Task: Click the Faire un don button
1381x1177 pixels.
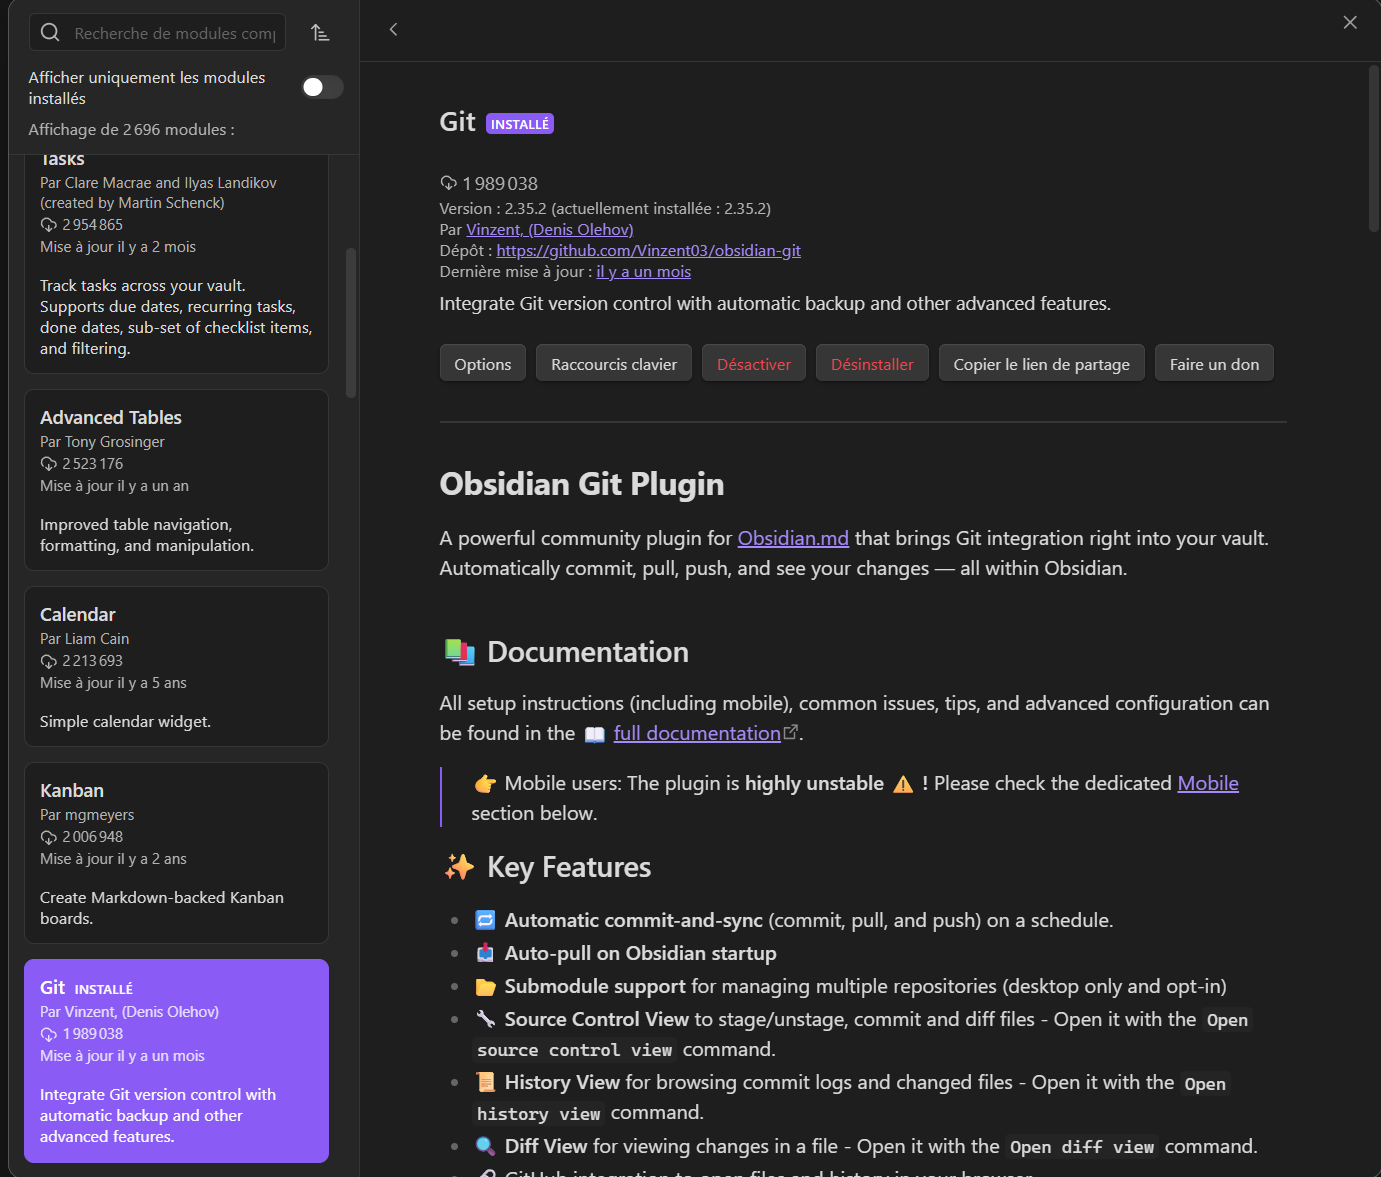Action: 1214,363
